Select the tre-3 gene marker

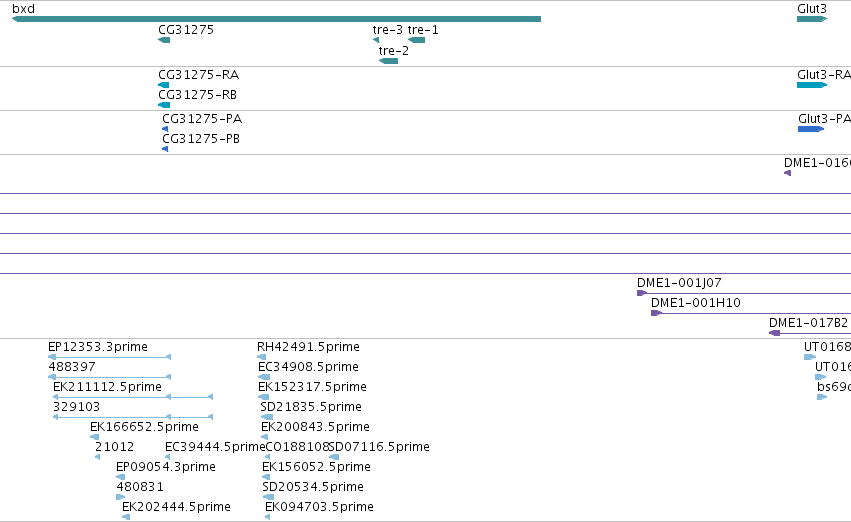[x=376, y=40]
